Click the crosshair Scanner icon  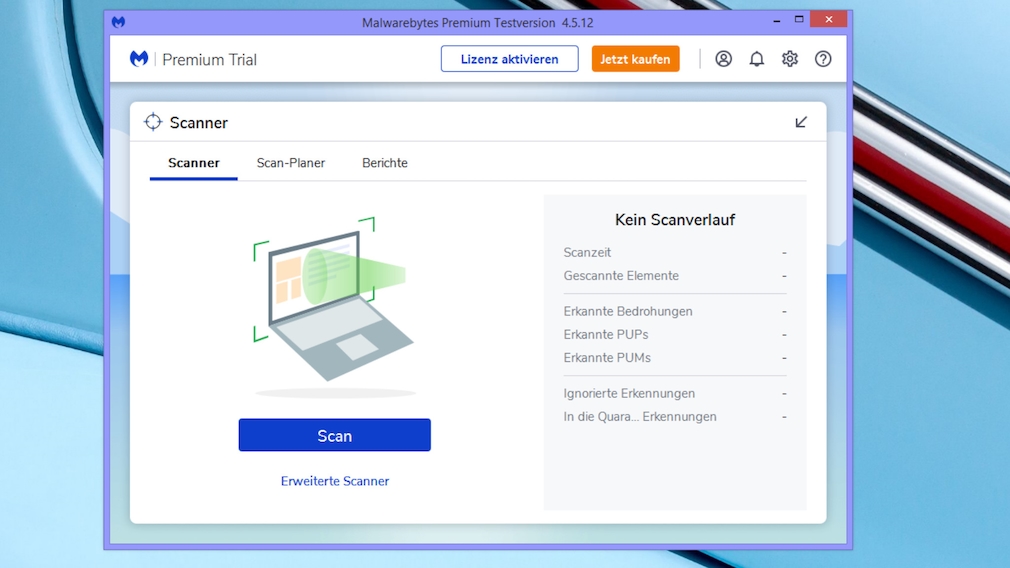(153, 122)
